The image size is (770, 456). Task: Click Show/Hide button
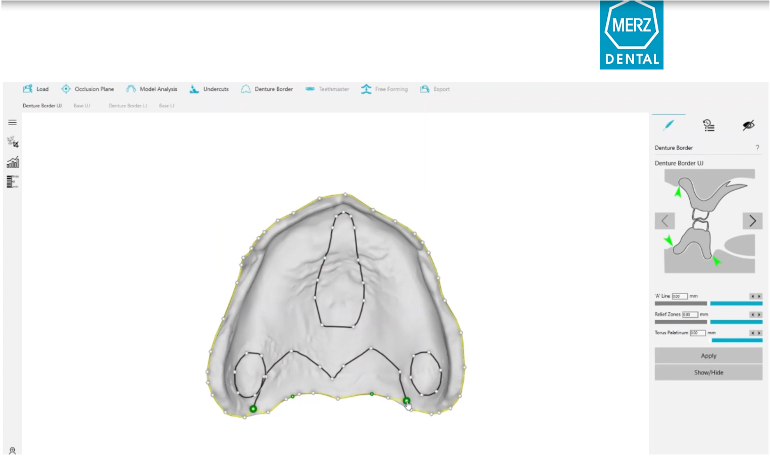pyautogui.click(x=708, y=372)
